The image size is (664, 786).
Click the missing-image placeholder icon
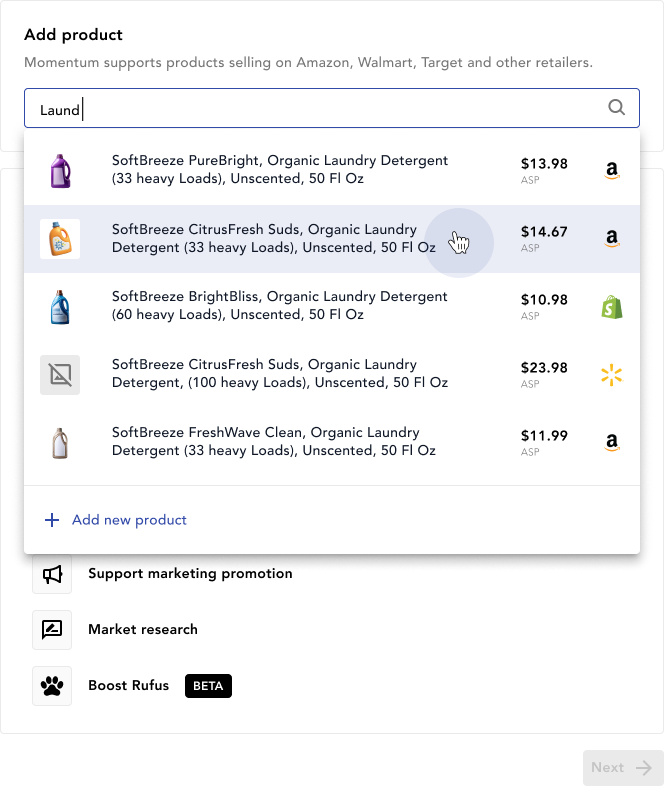tap(60, 375)
